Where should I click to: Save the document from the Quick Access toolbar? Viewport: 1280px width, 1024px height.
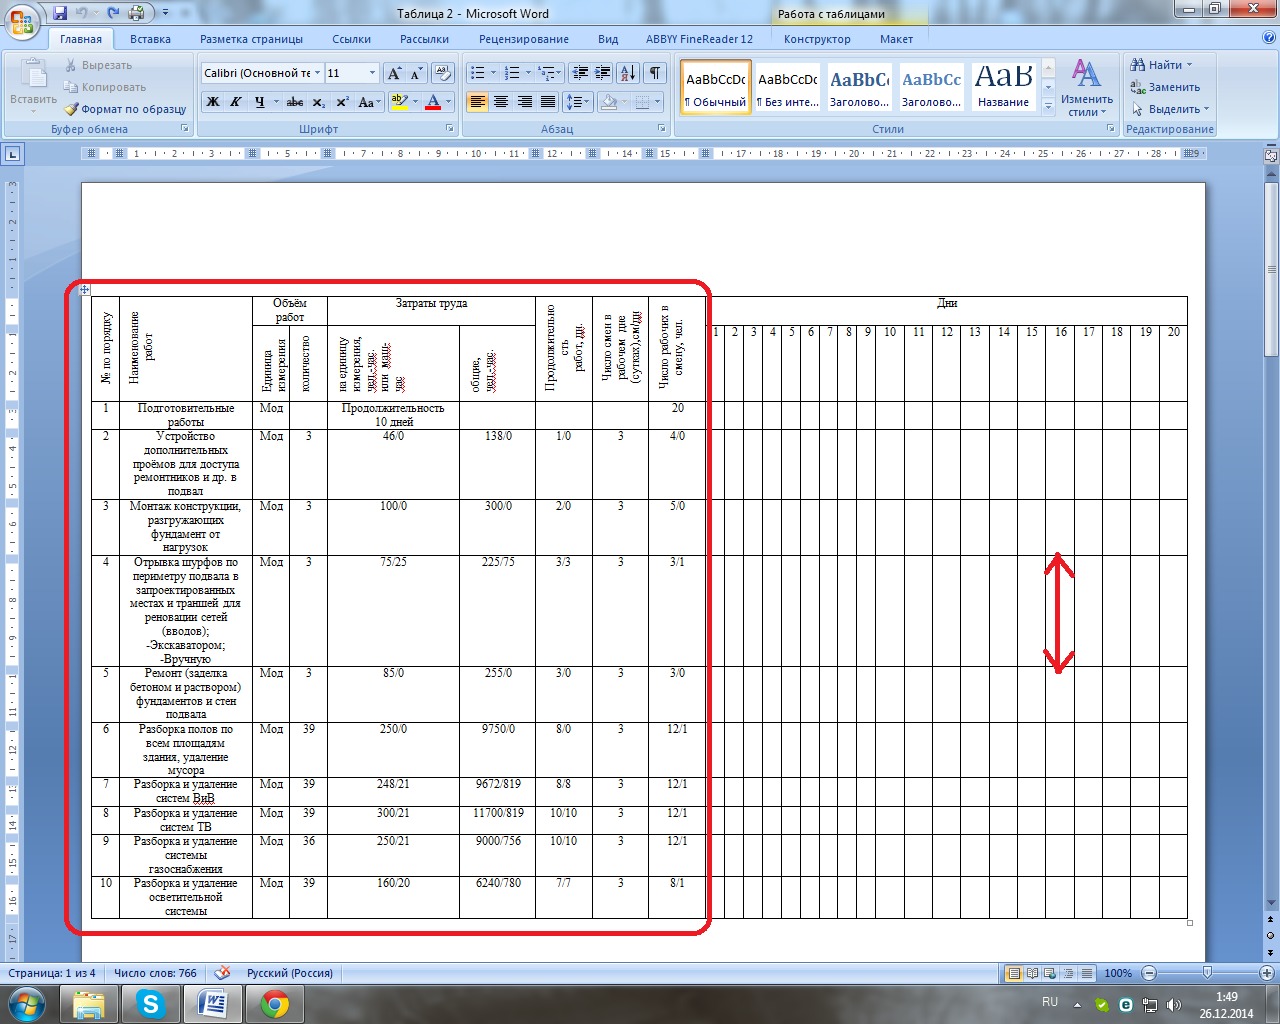[60, 13]
